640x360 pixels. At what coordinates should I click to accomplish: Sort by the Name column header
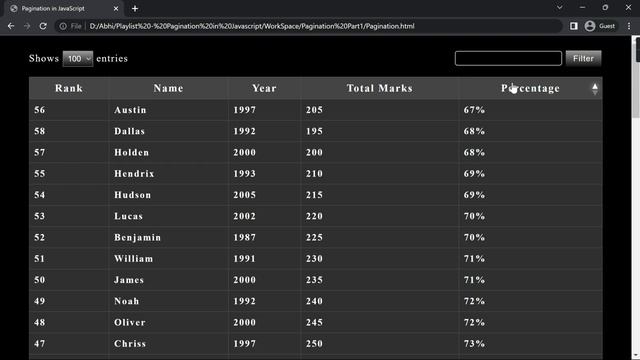pos(168,88)
